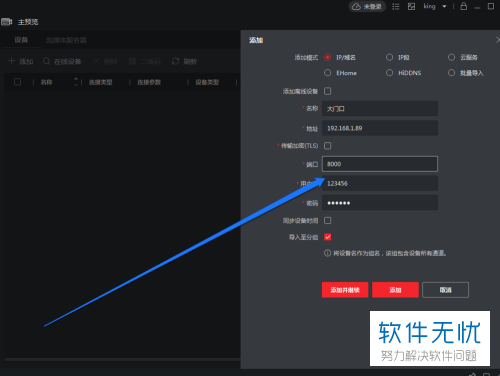Tick the select-all checkbox in device table header
The height and width of the screenshot is (376, 500).
[17, 82]
